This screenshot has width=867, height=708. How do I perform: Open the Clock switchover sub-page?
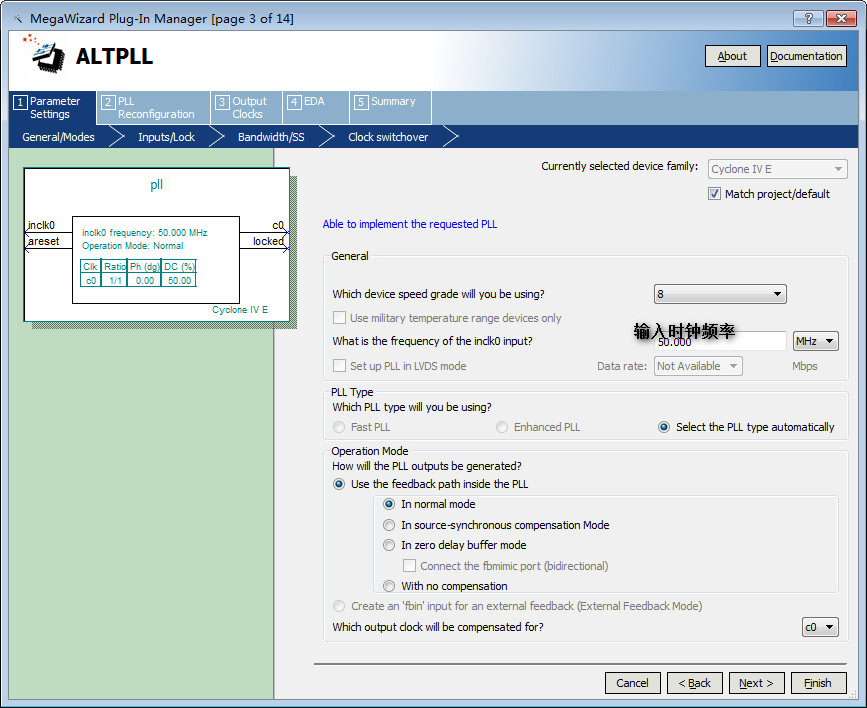pos(388,137)
